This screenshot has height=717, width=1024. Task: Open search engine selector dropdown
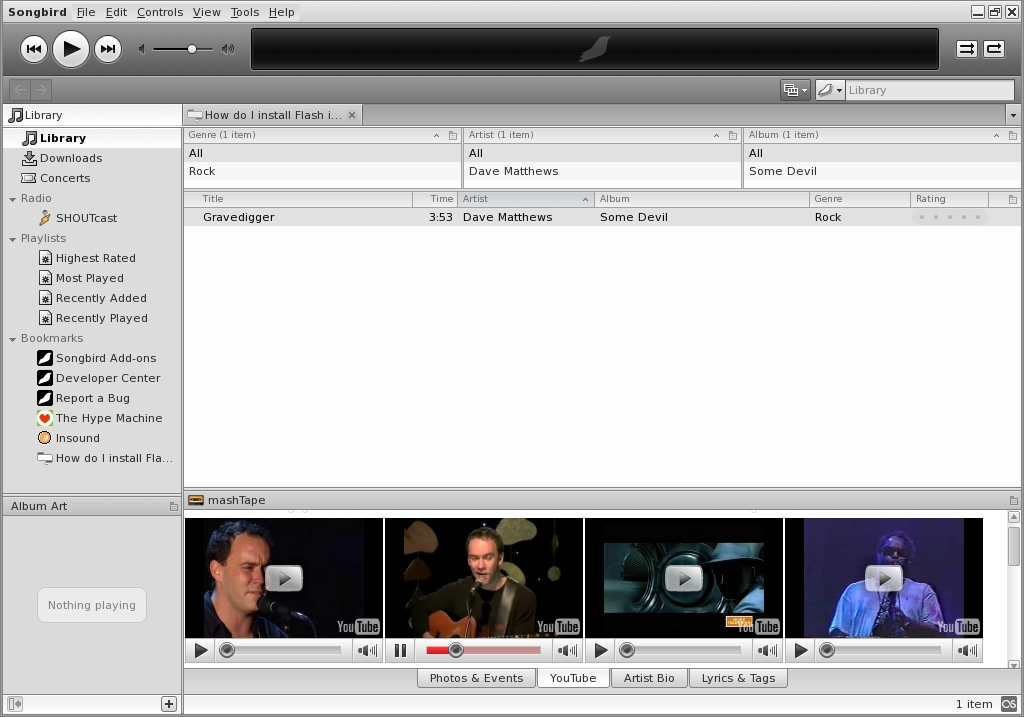[830, 90]
